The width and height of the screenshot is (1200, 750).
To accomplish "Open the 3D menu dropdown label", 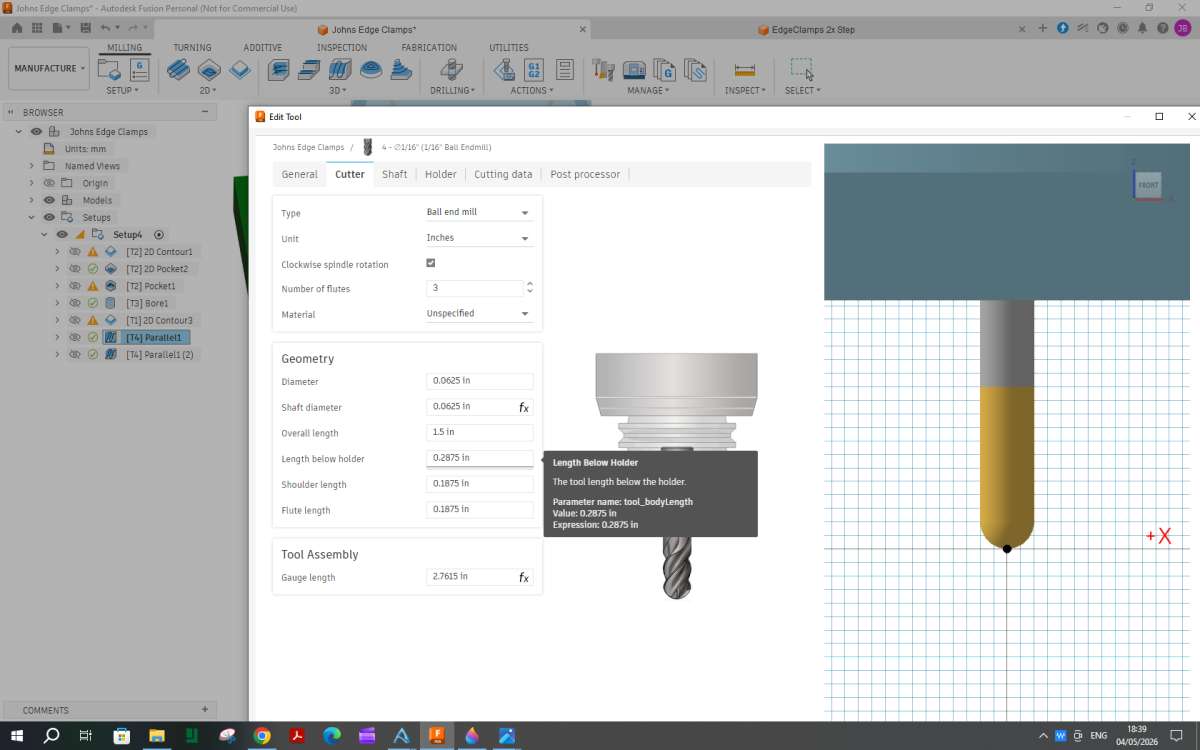I will click(x=338, y=90).
